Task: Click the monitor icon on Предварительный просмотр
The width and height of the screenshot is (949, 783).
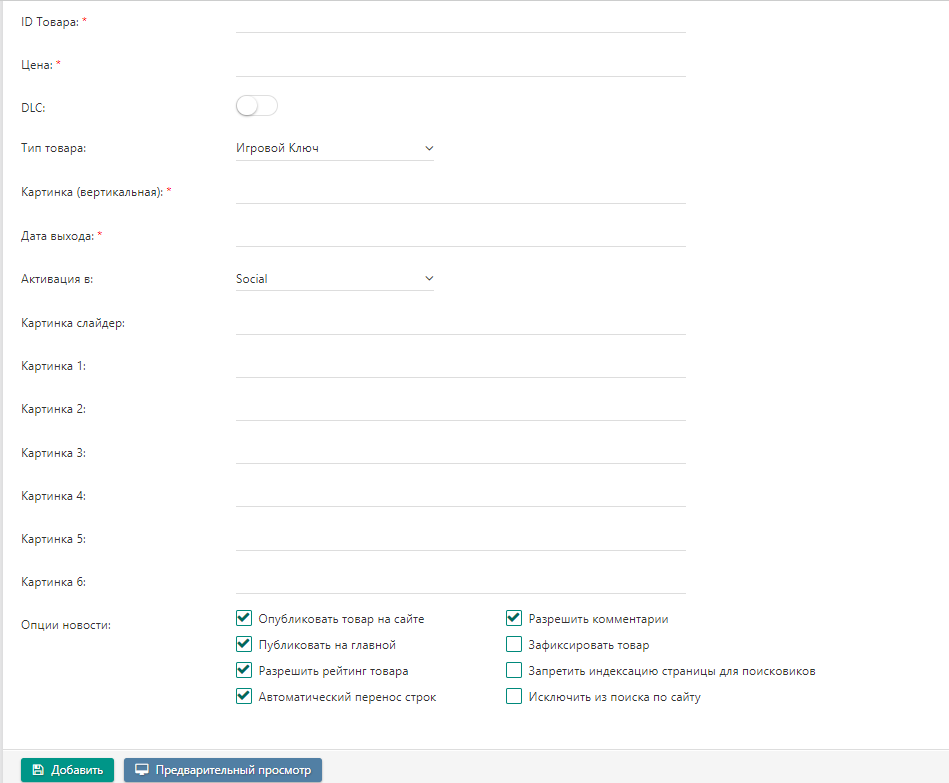Action: (x=142, y=770)
